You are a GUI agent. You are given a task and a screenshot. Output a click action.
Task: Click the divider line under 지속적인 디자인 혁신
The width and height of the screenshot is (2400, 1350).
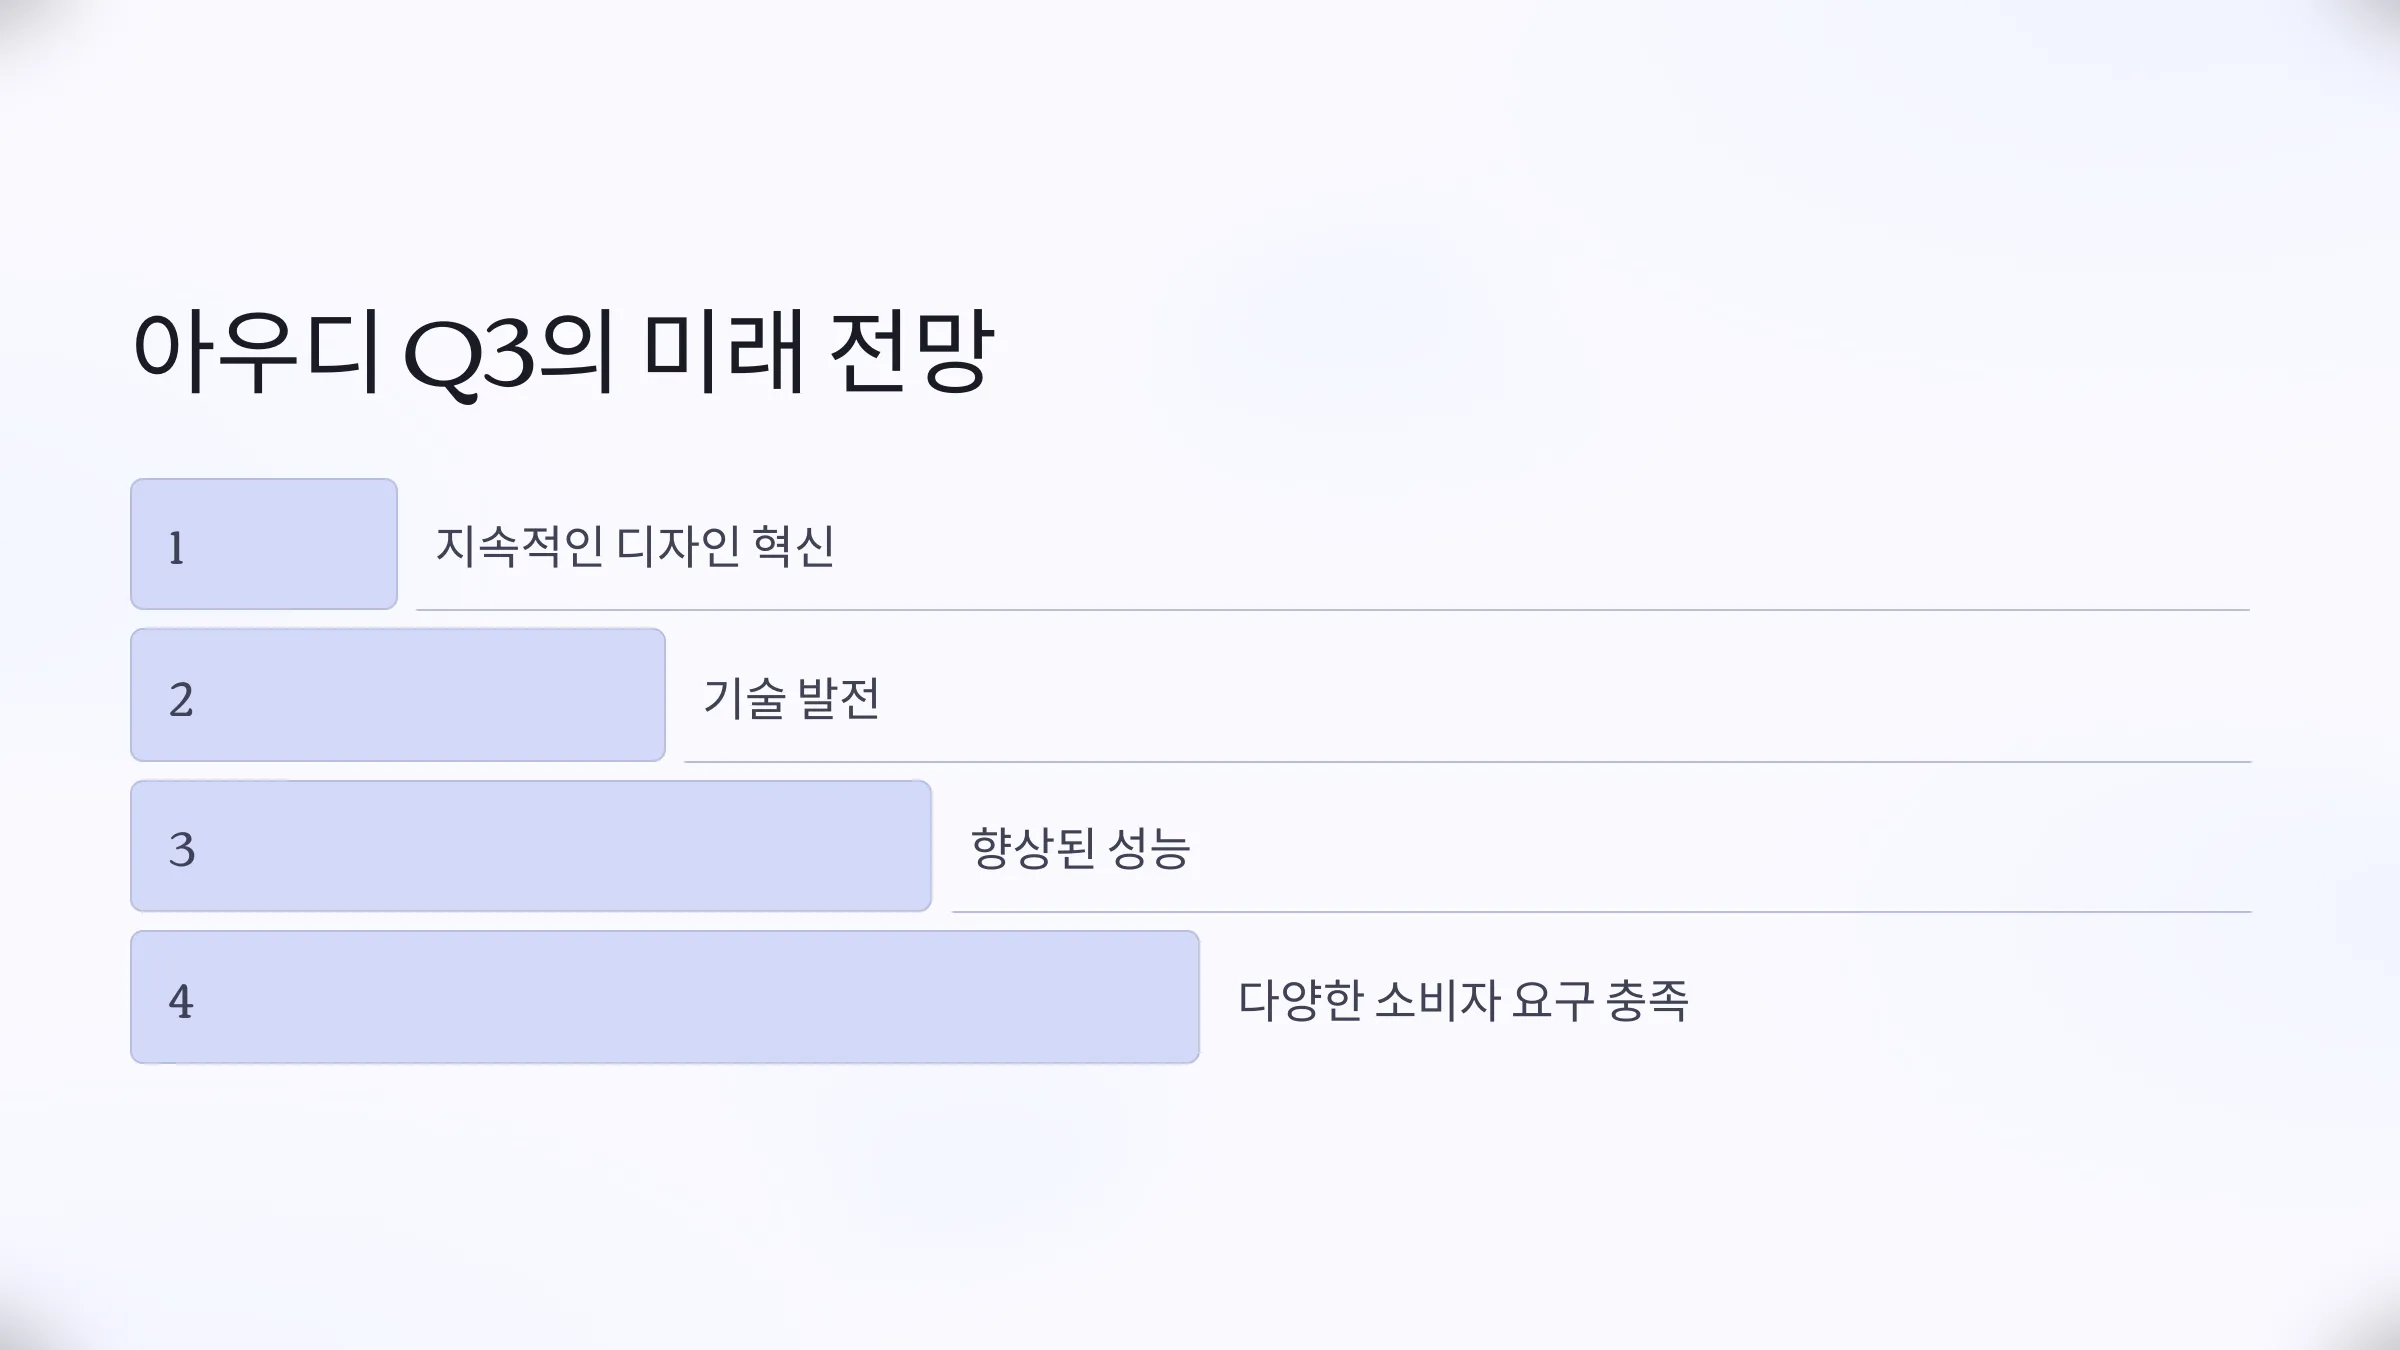(x=1333, y=609)
